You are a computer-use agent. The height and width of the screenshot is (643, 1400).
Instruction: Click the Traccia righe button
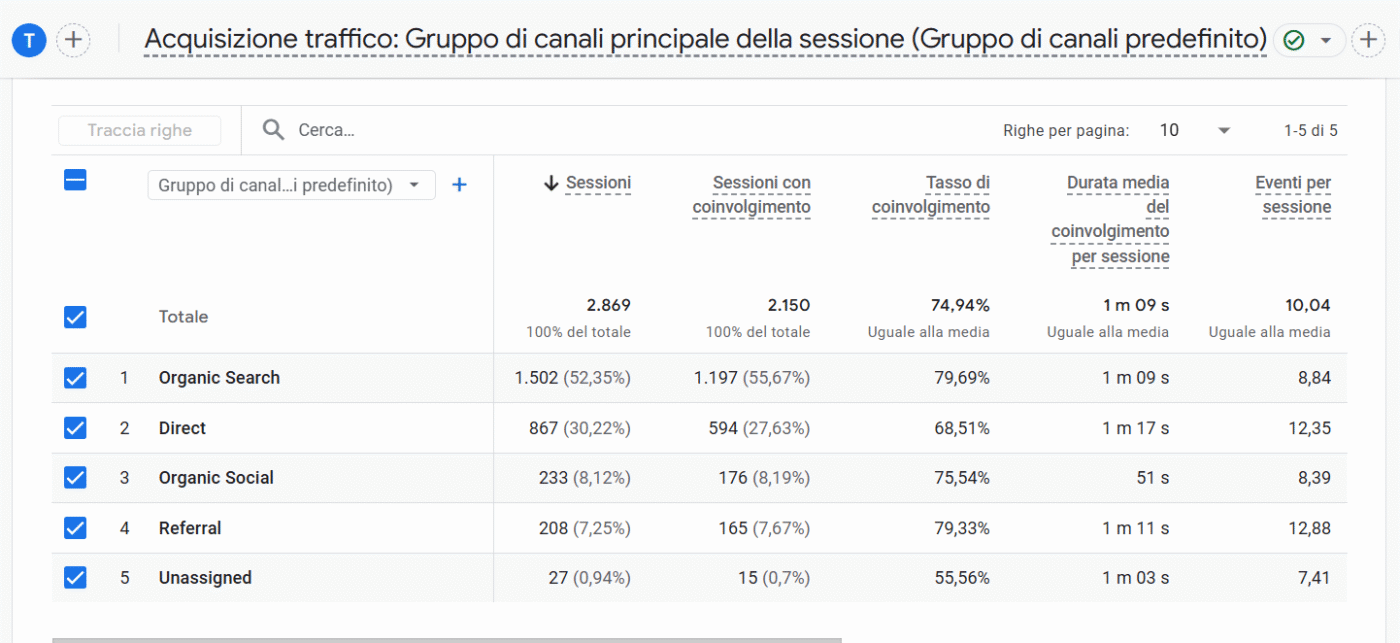coord(139,130)
